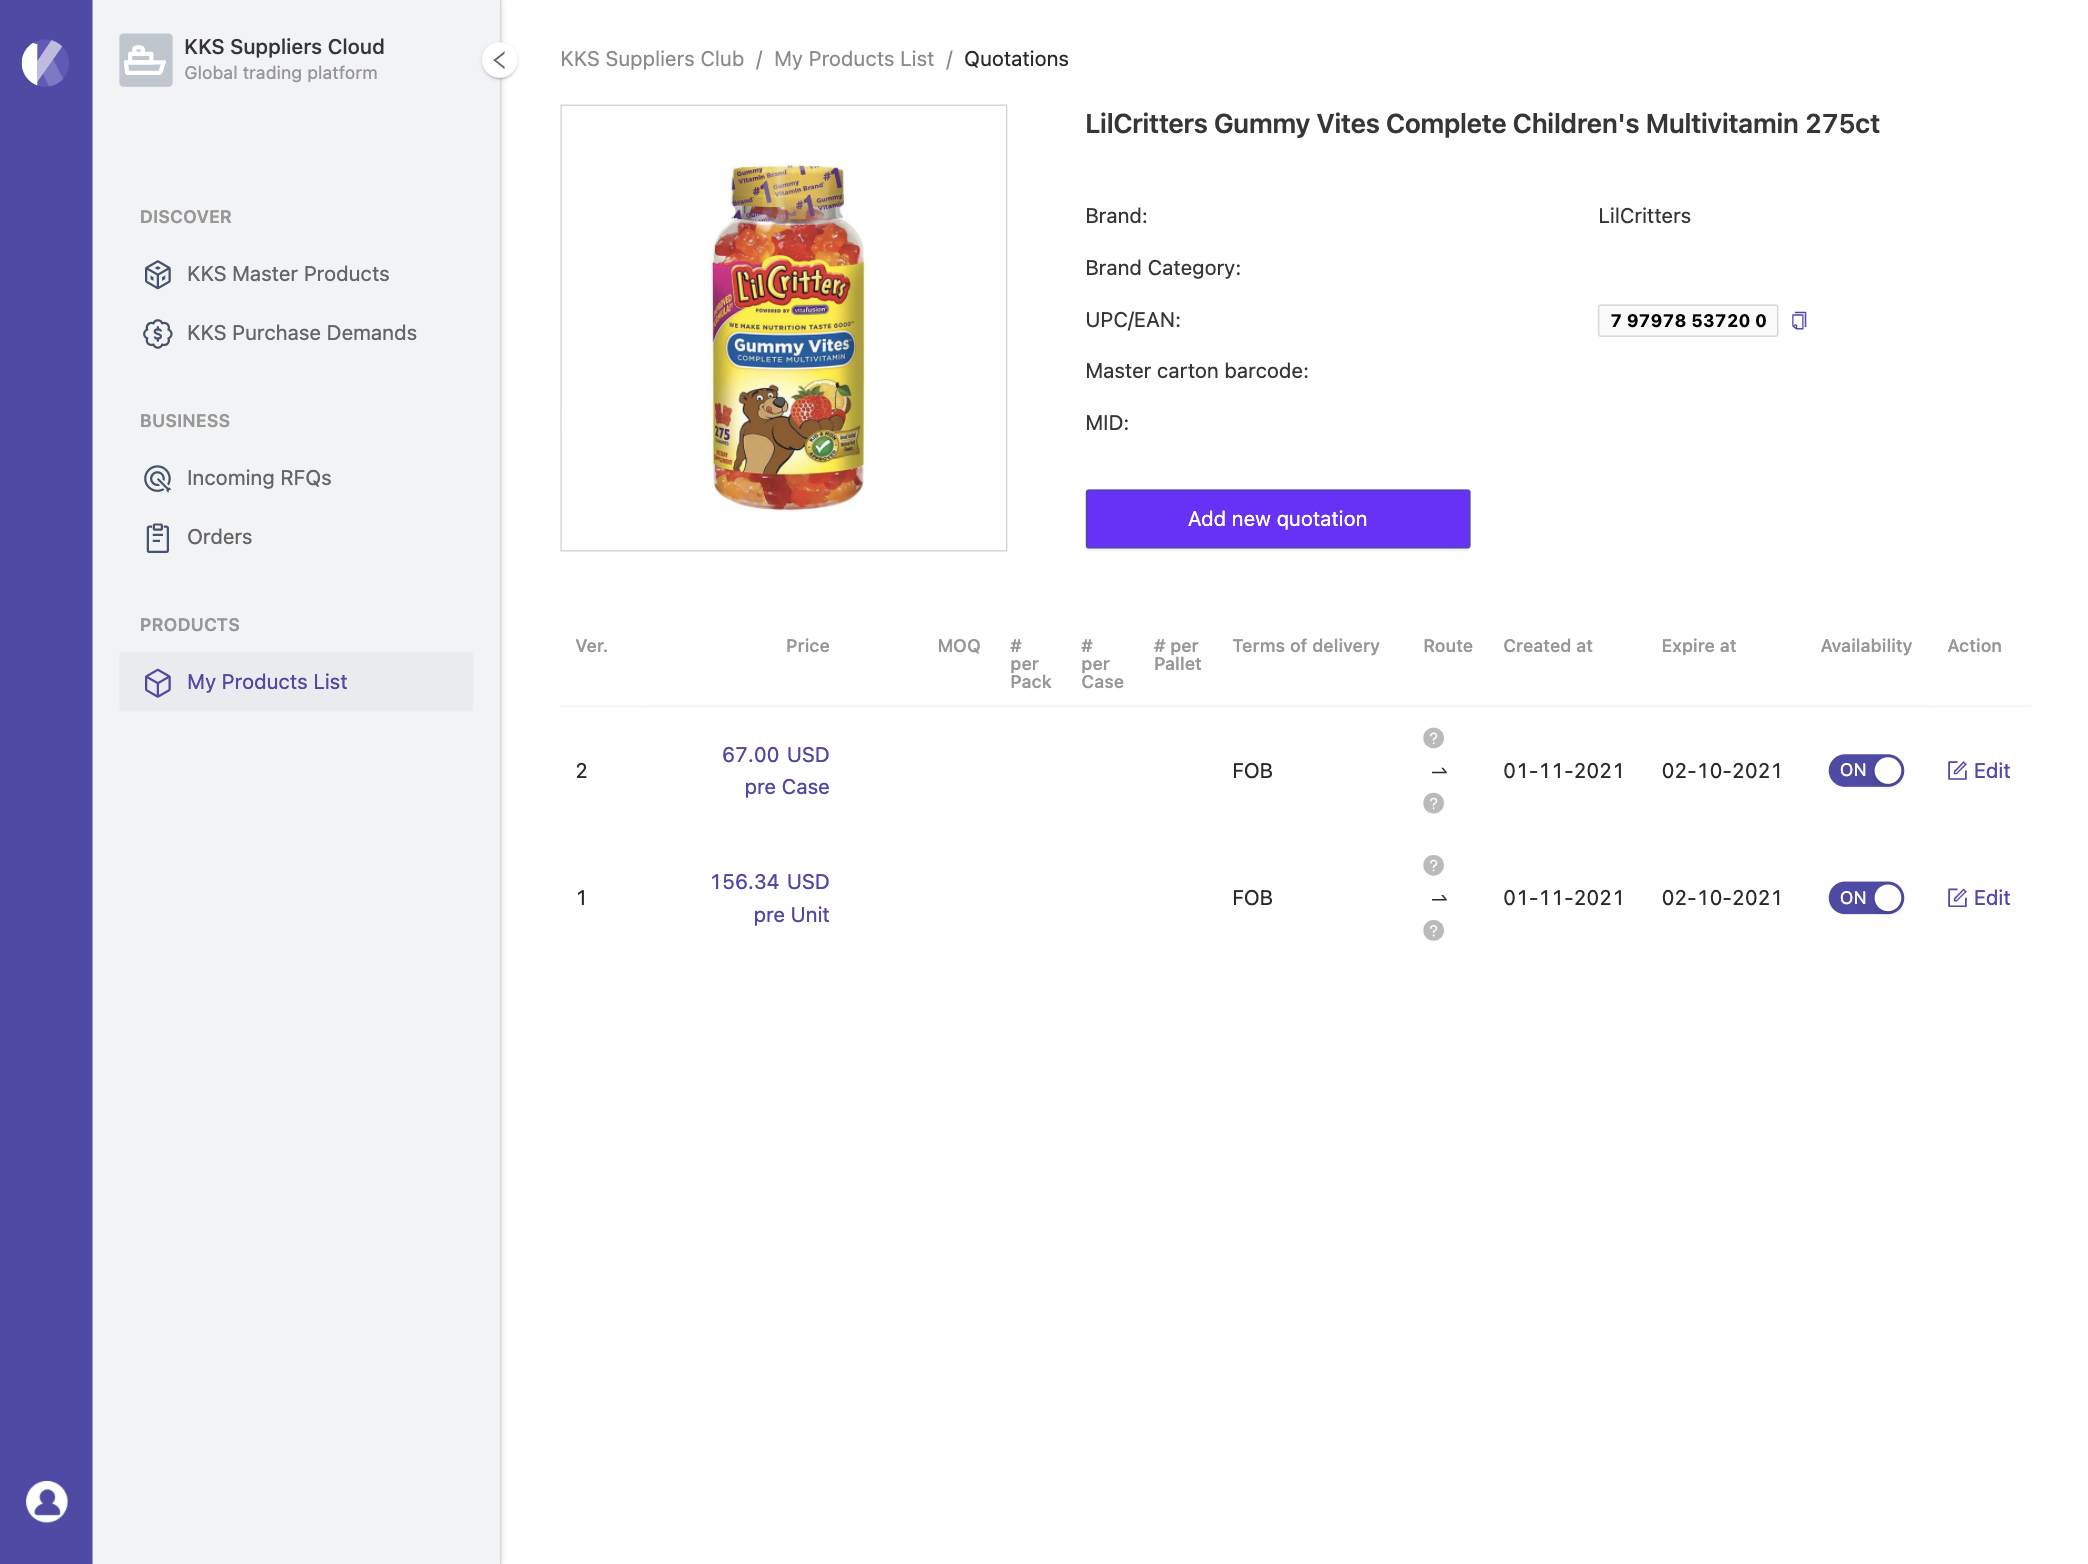Go to Orders page
The height and width of the screenshot is (1564, 2088).
tap(296, 537)
